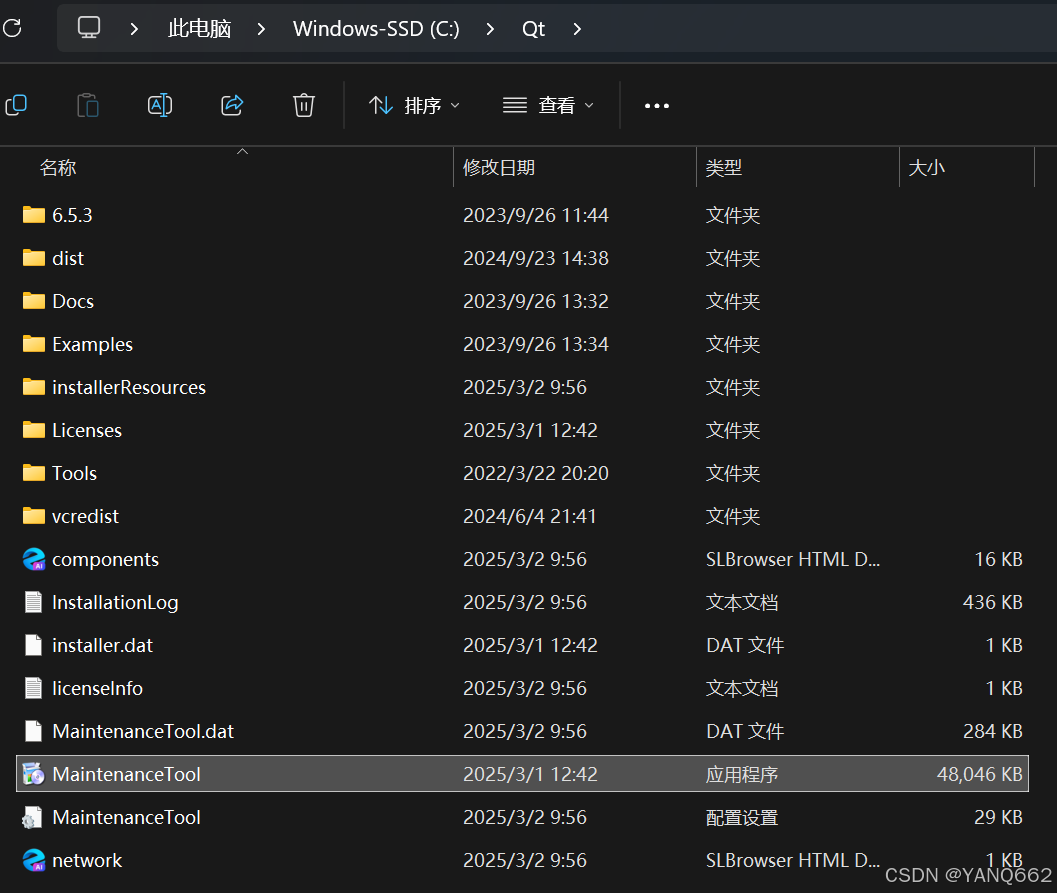Click the date 2022/3/22 20:20
The image size is (1057, 893).
pyautogui.click(x=536, y=473)
